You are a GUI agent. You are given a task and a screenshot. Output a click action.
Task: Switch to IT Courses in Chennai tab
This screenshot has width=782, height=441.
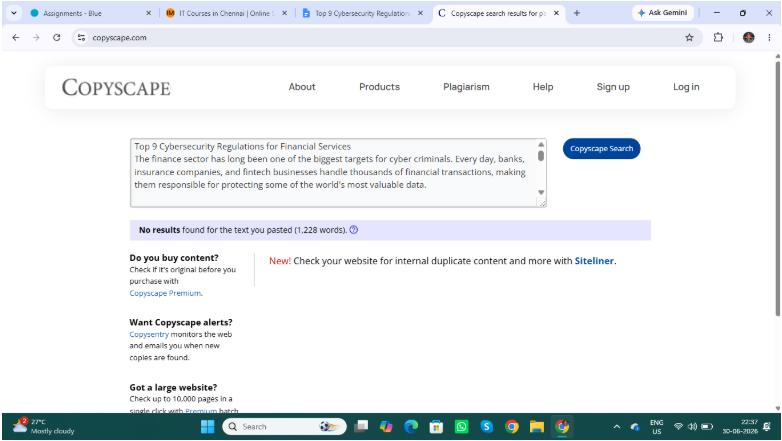pos(225,13)
